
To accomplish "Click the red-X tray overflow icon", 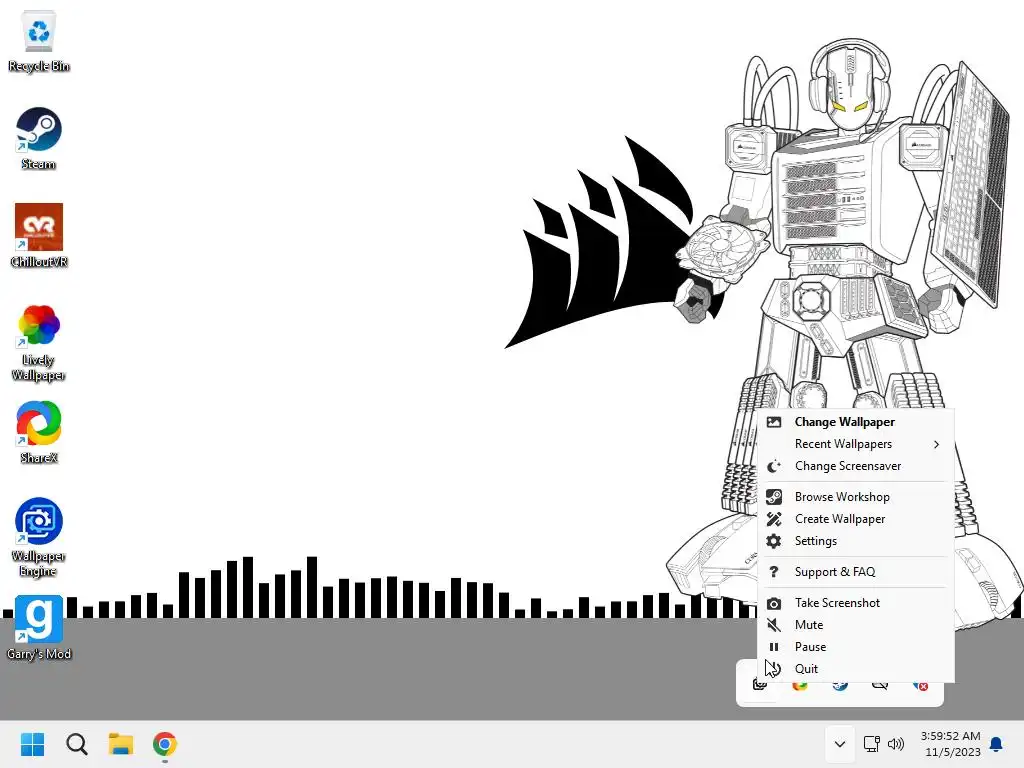I will [x=920, y=686].
